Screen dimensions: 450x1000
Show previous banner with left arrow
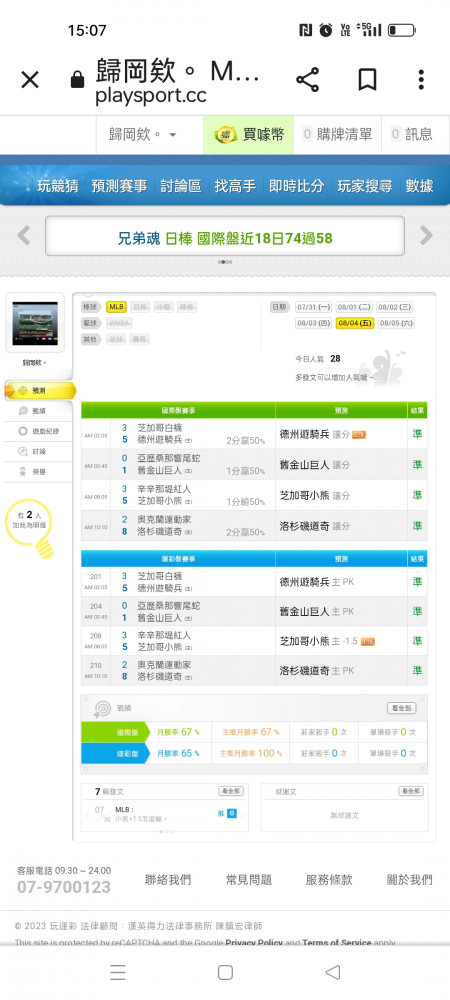pos(24,235)
